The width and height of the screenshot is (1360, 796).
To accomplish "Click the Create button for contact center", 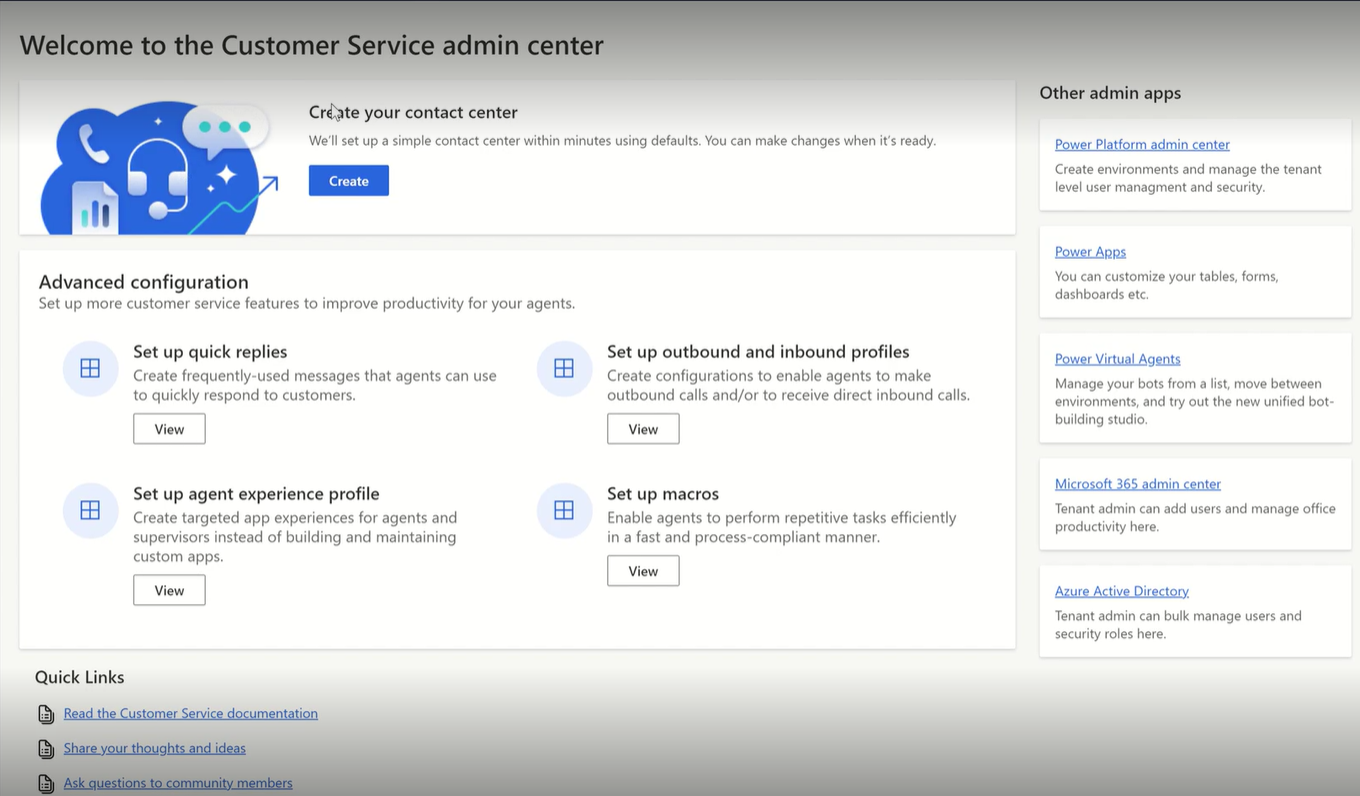I will coord(348,180).
